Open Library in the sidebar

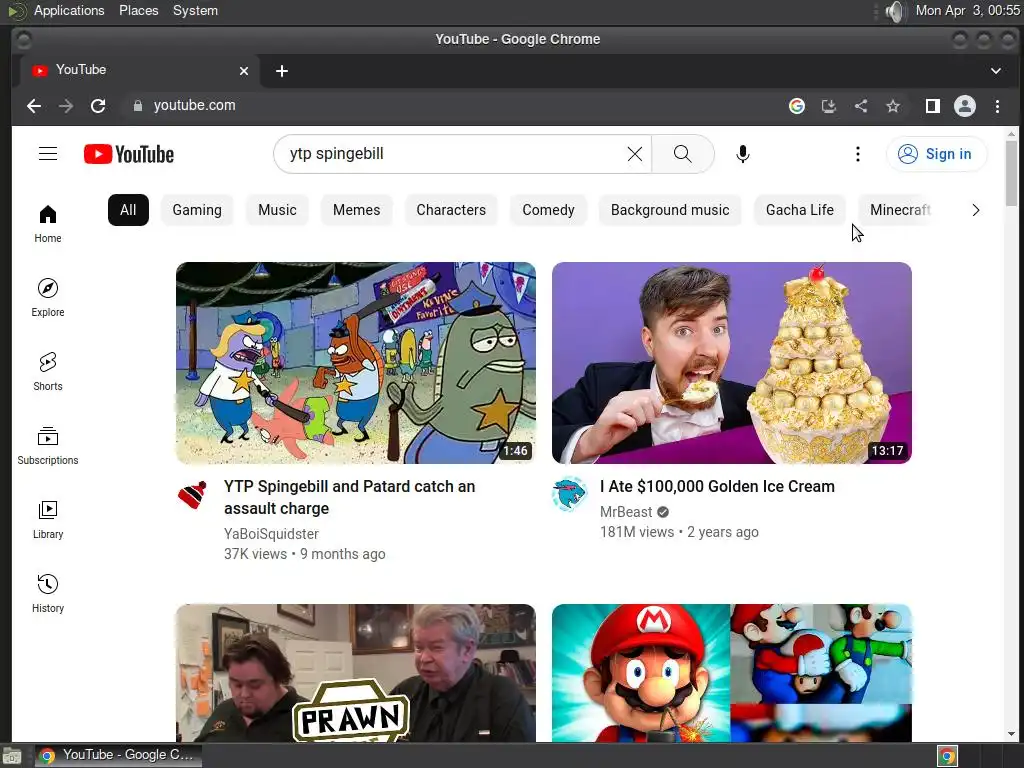pyautogui.click(x=48, y=520)
